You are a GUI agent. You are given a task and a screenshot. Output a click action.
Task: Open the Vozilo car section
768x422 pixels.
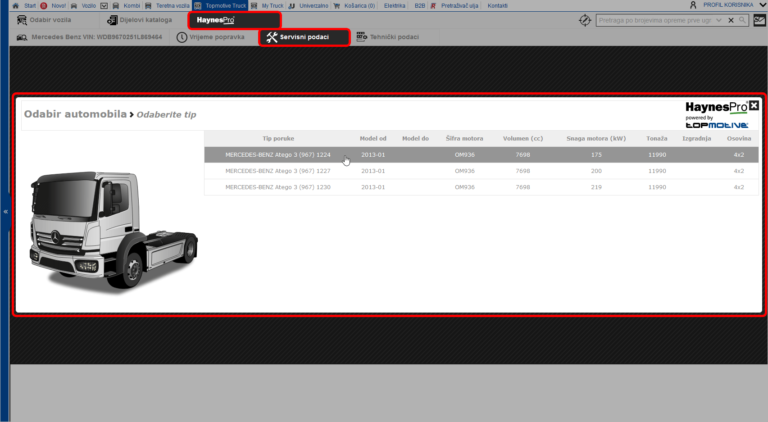pos(89,6)
